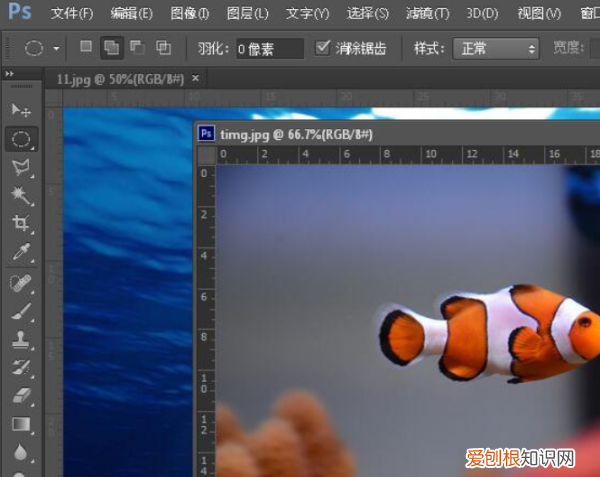Select the Gradient tool
The image size is (600, 477).
tap(21, 424)
